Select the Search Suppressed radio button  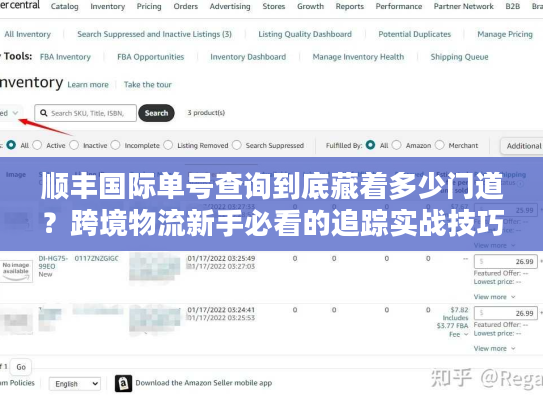[237, 145]
